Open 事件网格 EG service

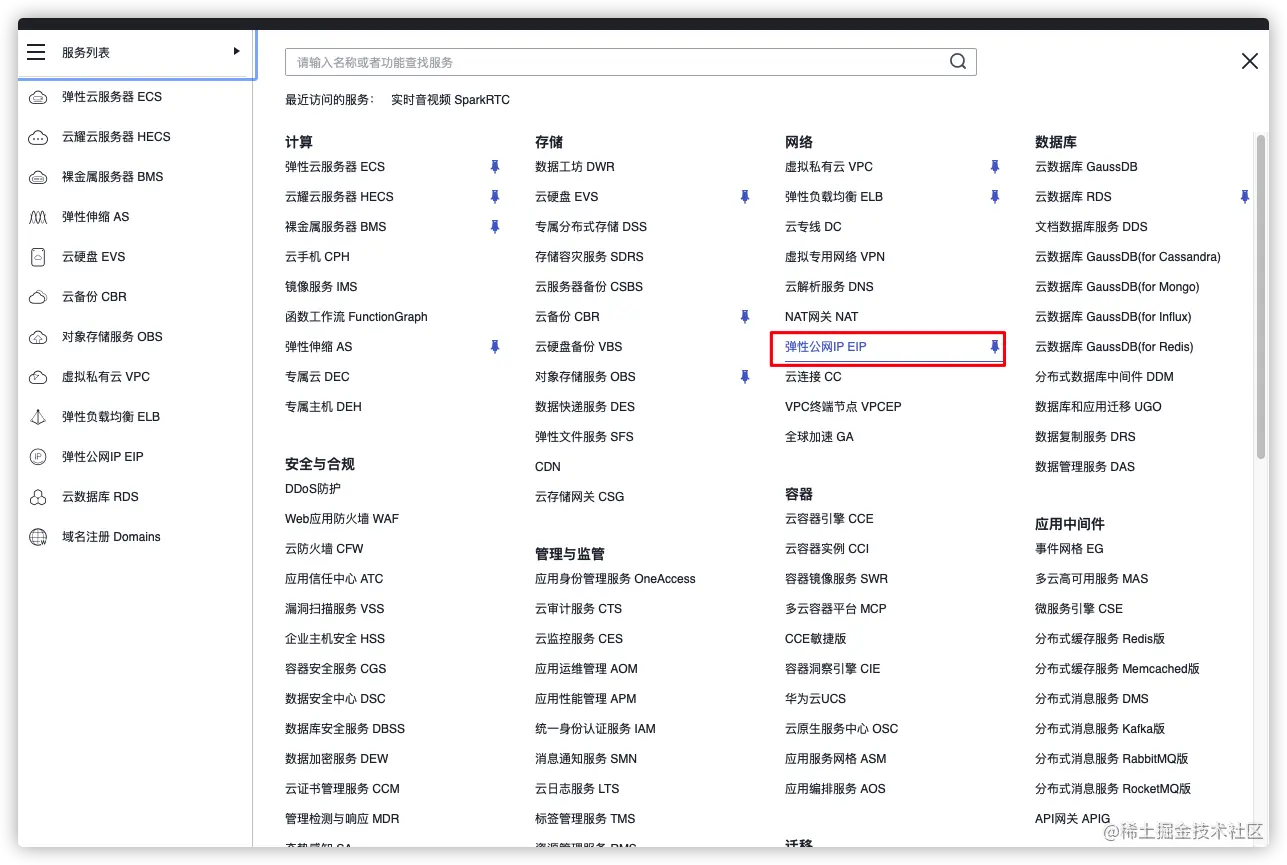(1069, 549)
